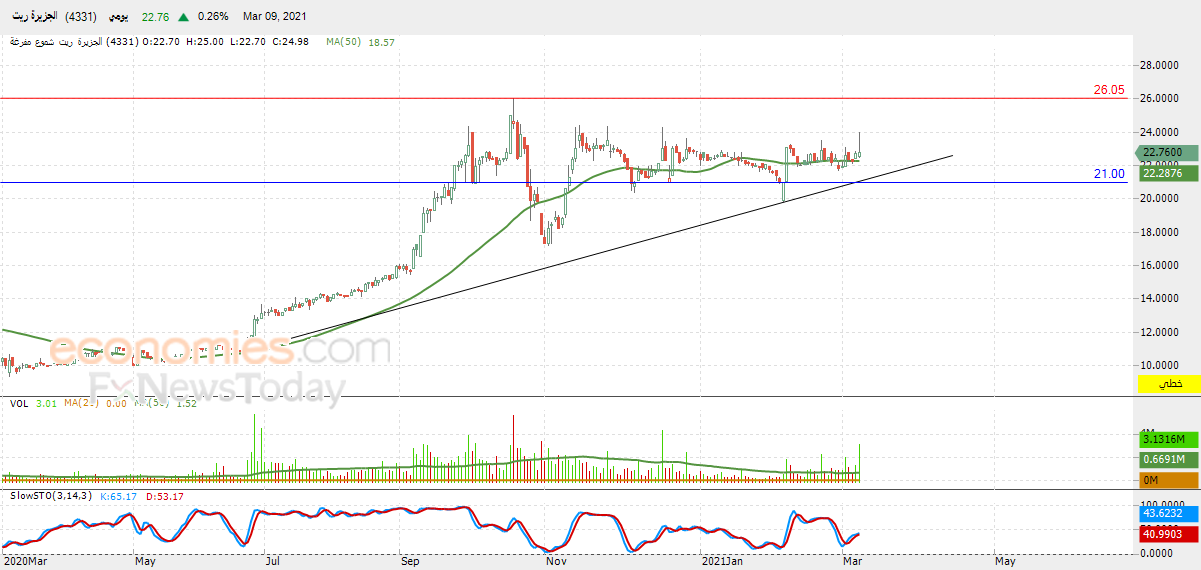Click the first May time axis label
The image size is (1201, 570).
click(x=146, y=562)
